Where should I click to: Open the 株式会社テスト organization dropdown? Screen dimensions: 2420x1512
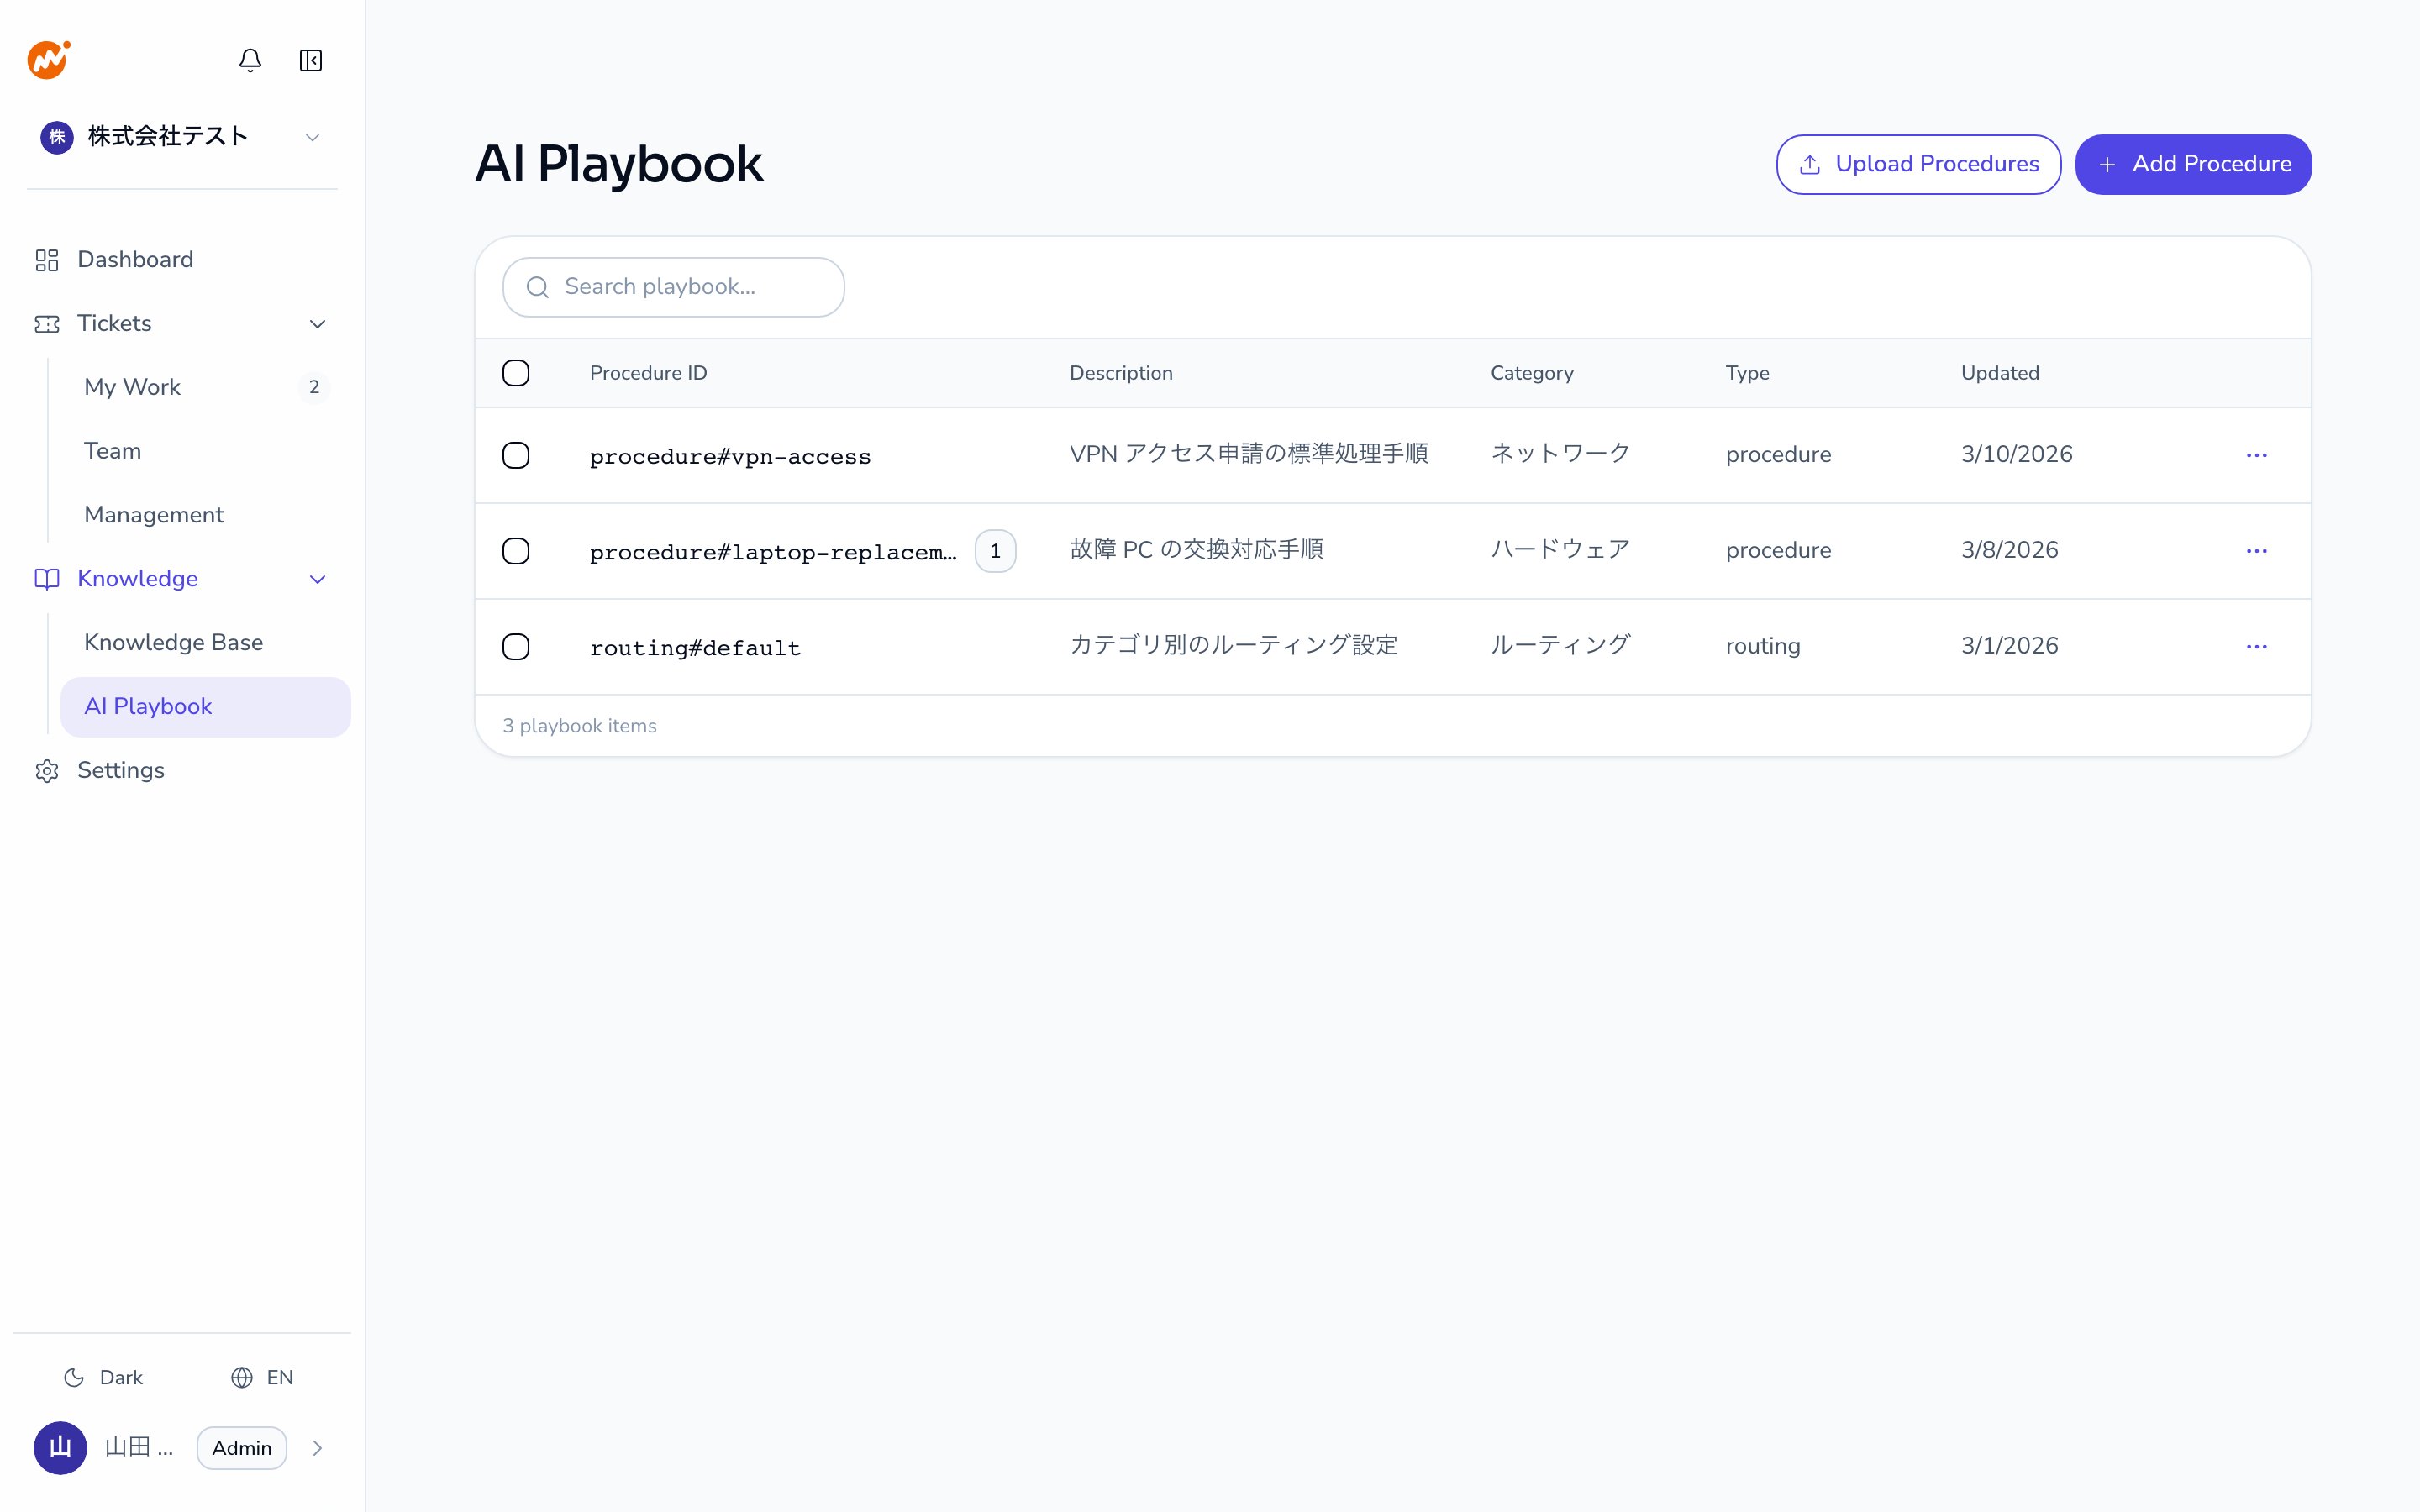[x=182, y=137]
